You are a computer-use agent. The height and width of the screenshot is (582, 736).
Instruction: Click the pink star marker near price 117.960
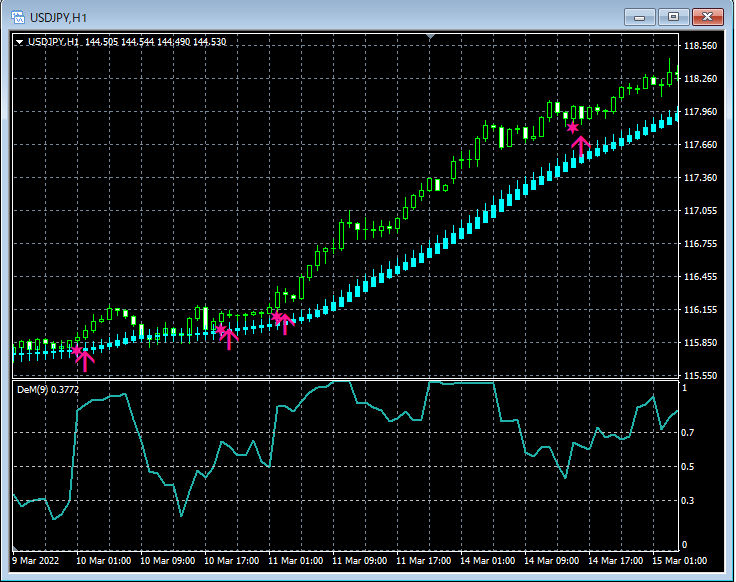coord(572,127)
